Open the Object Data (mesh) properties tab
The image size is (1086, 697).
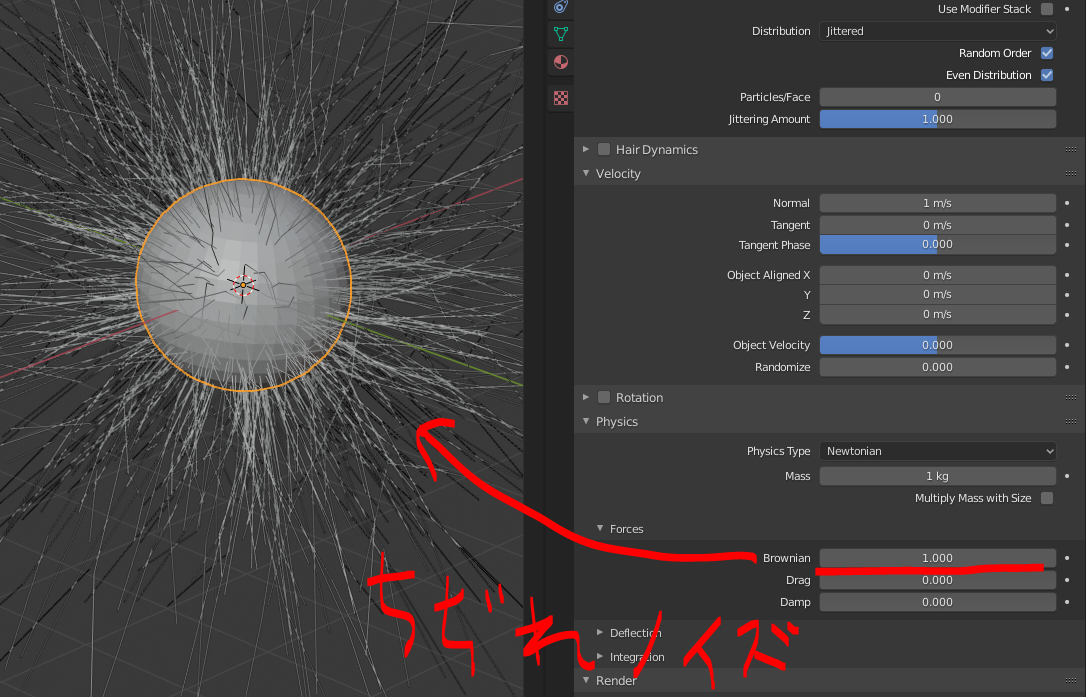(561, 33)
